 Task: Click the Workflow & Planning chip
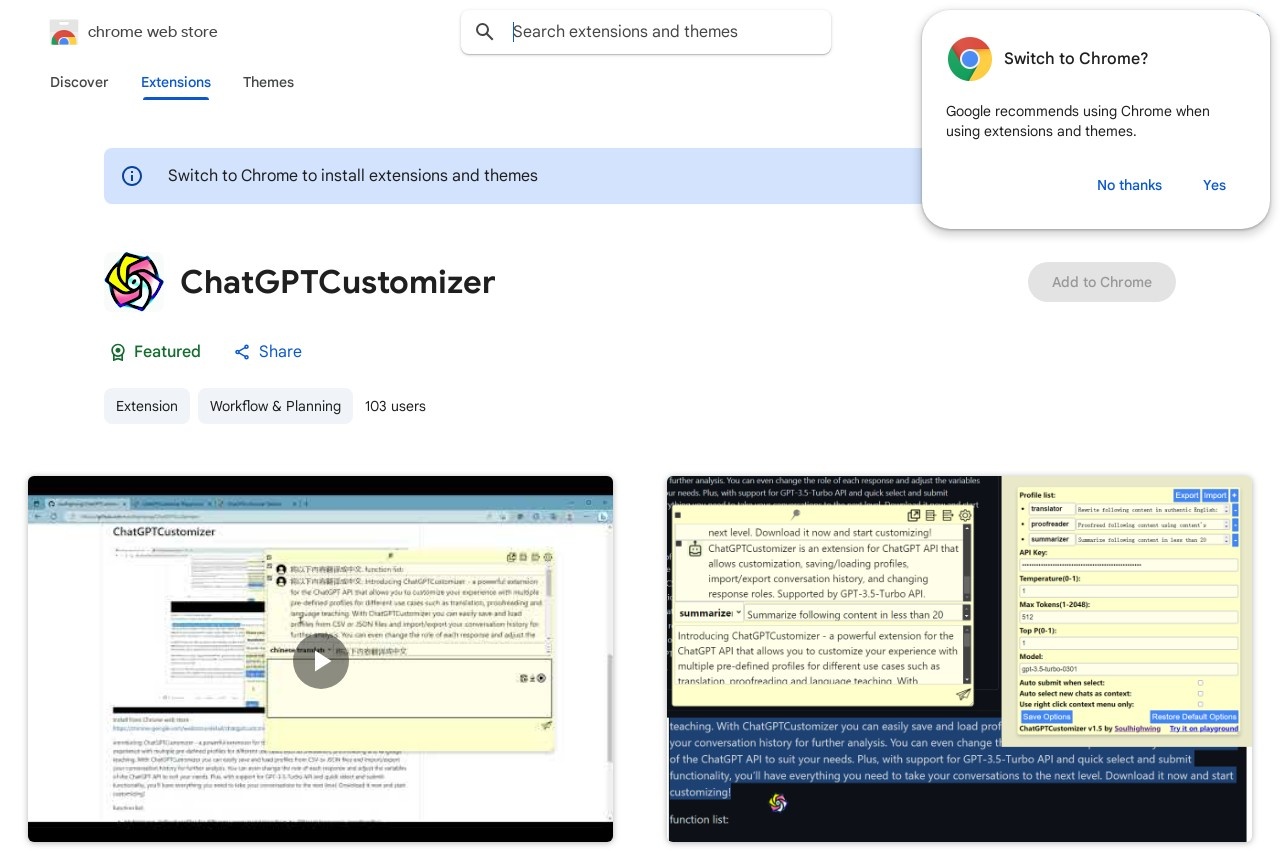275,406
